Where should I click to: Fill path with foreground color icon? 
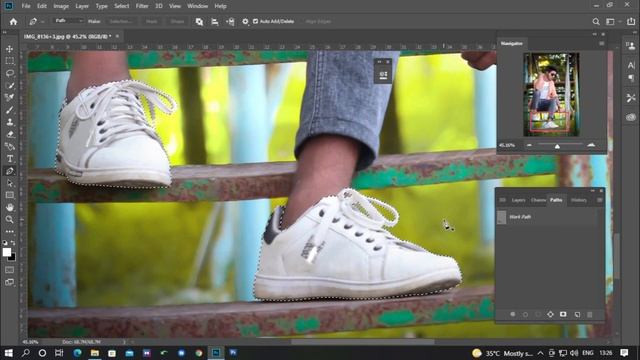point(513,314)
